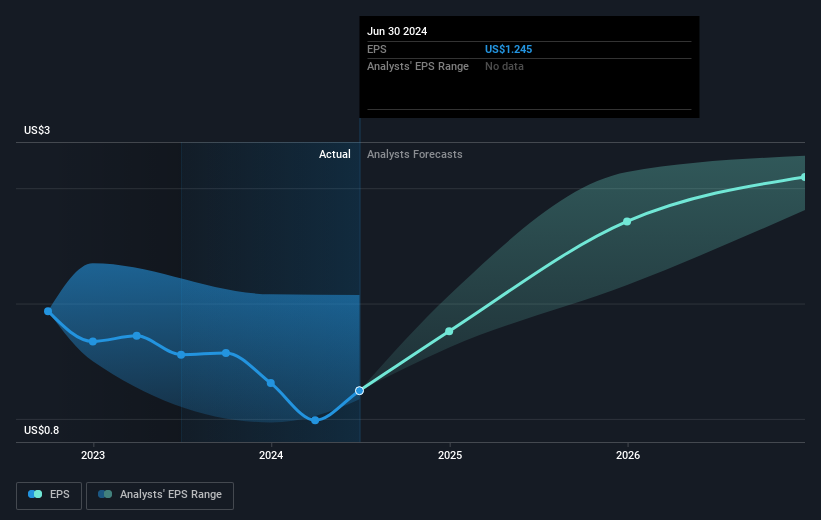Click the 2023 x-axis label

93,455
